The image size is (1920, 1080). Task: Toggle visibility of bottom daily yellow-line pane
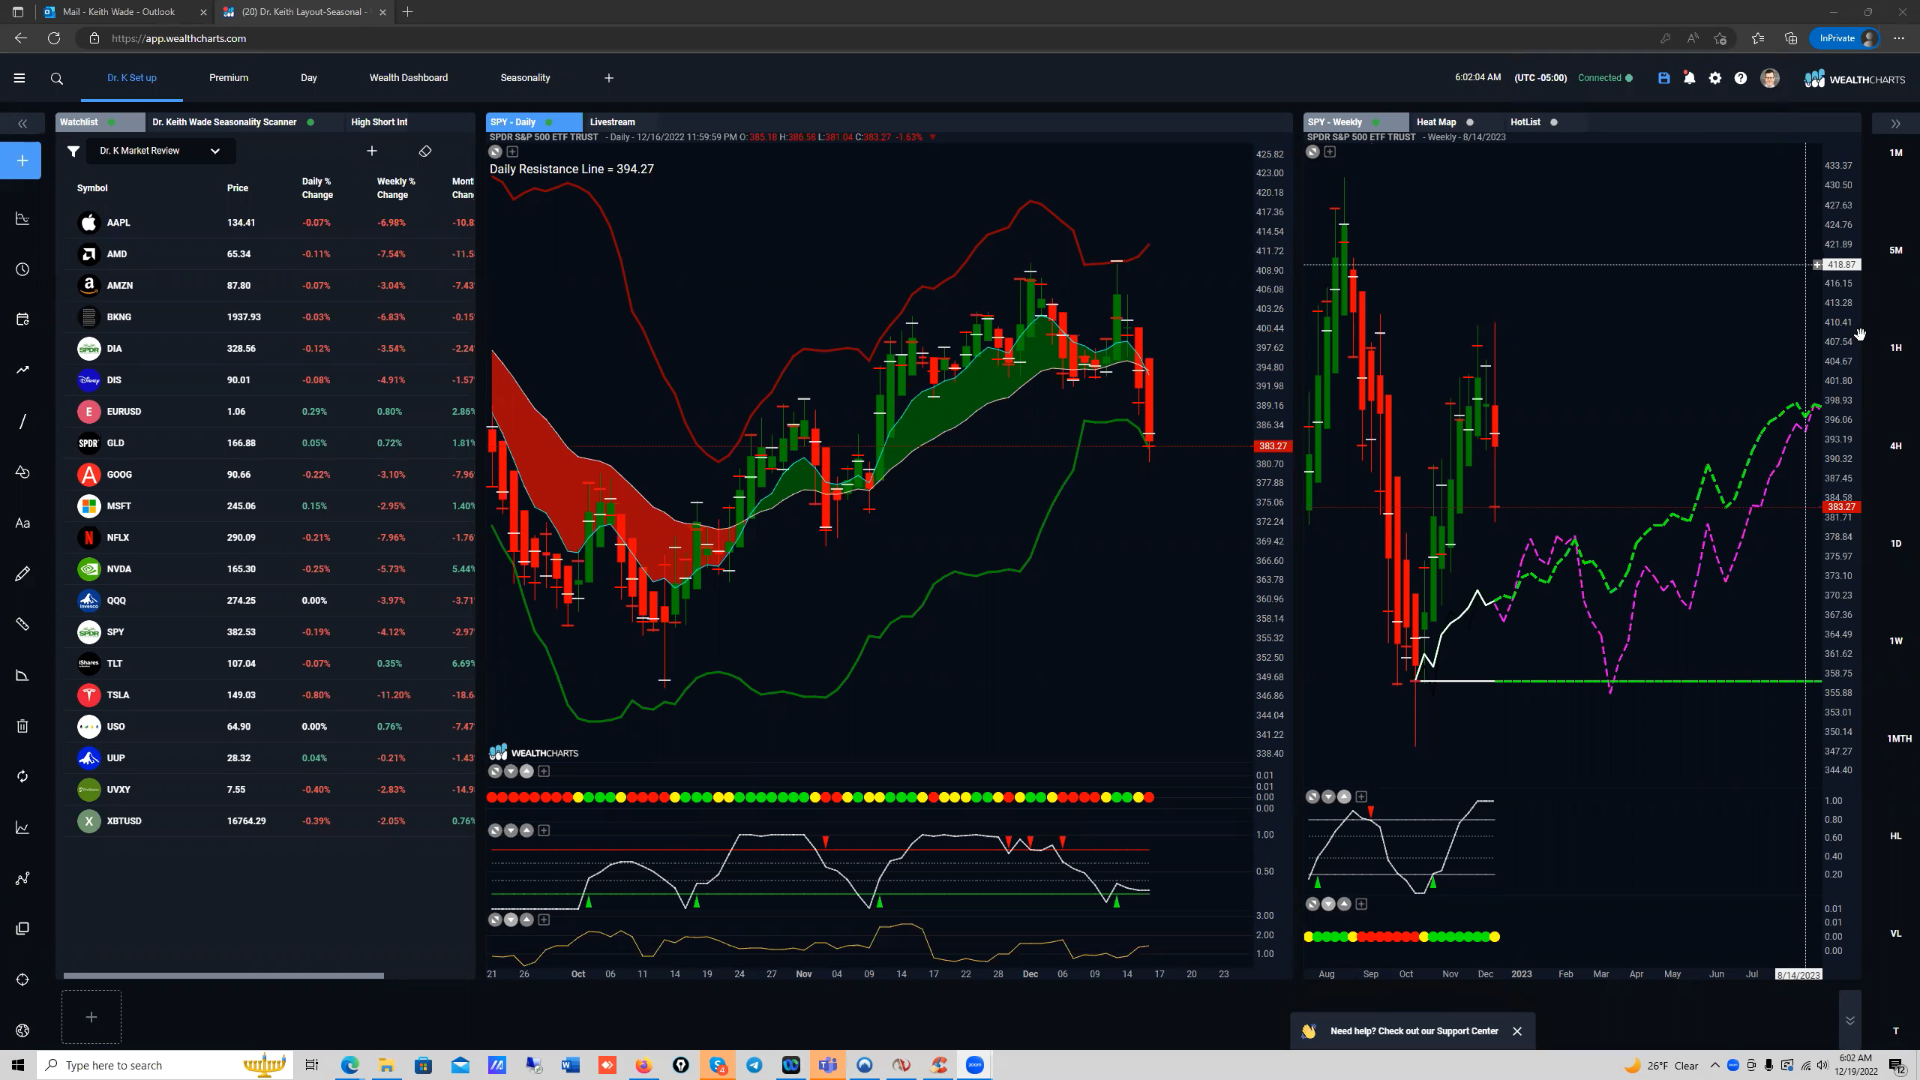click(x=495, y=919)
